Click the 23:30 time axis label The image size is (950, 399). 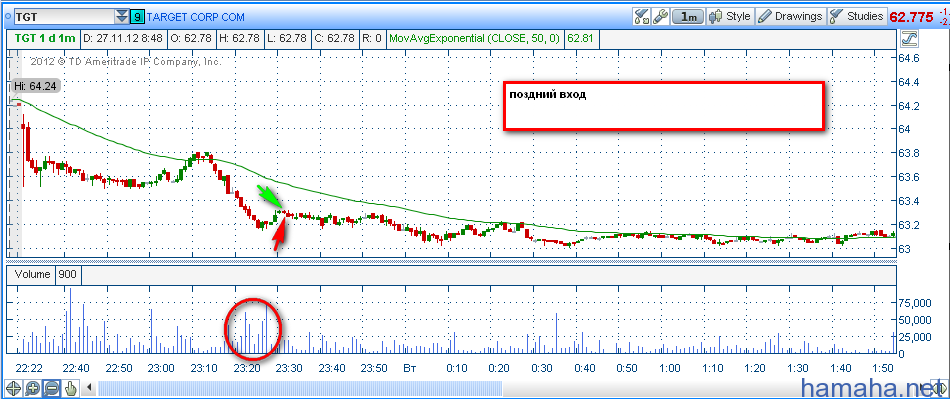coord(289,368)
